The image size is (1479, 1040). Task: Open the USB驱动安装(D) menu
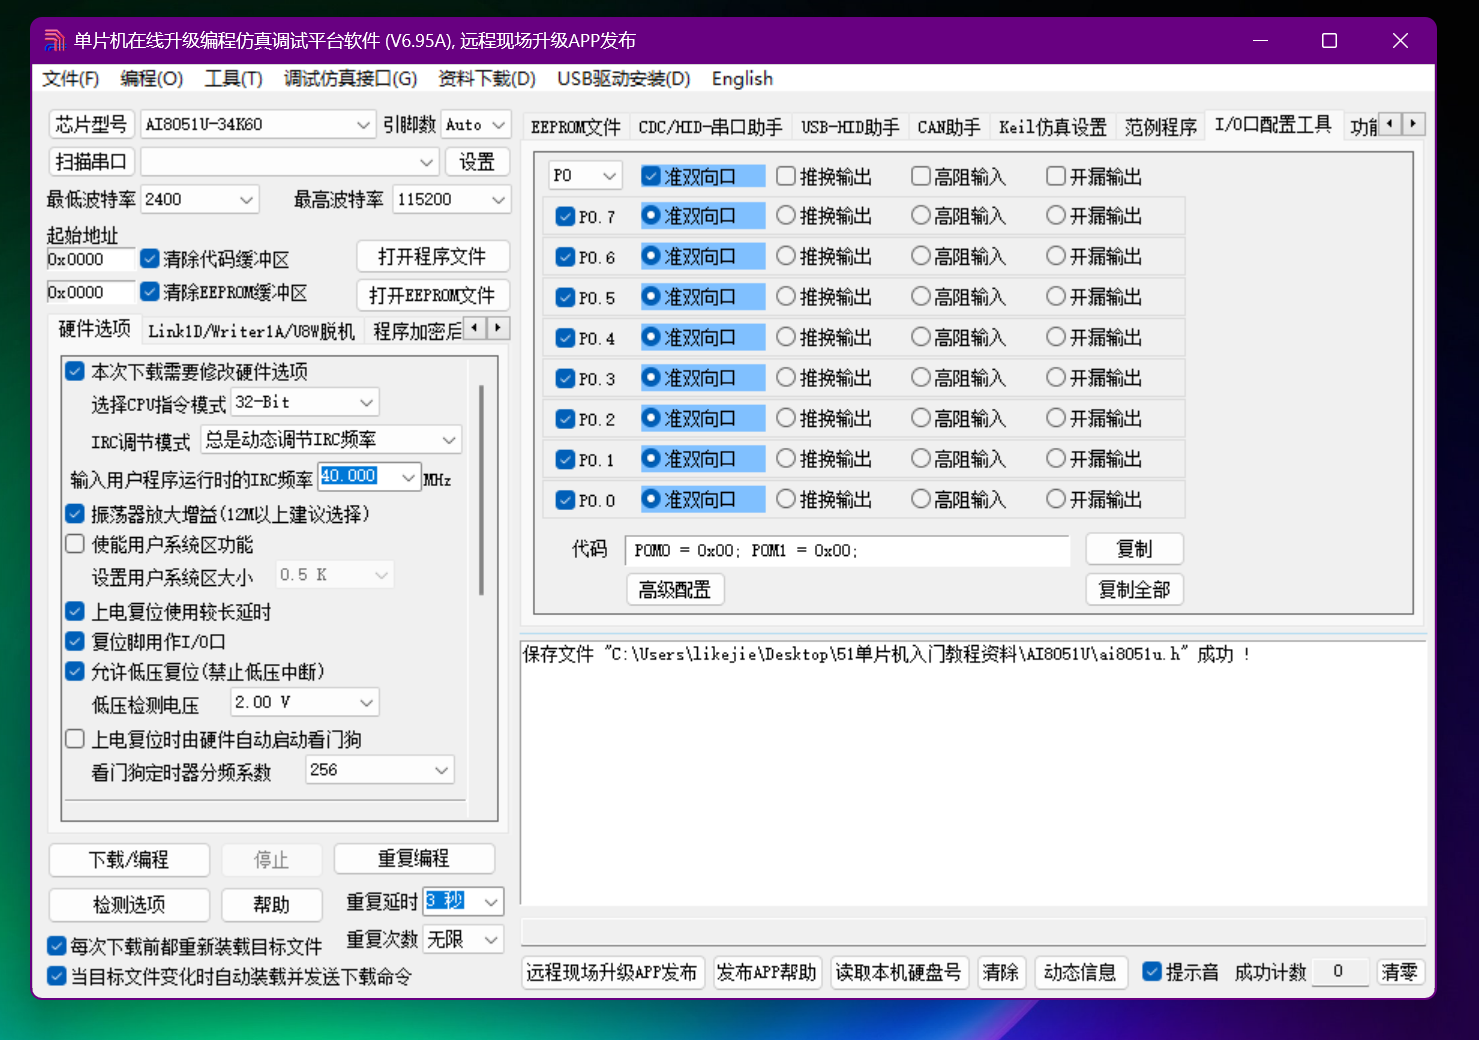[624, 79]
